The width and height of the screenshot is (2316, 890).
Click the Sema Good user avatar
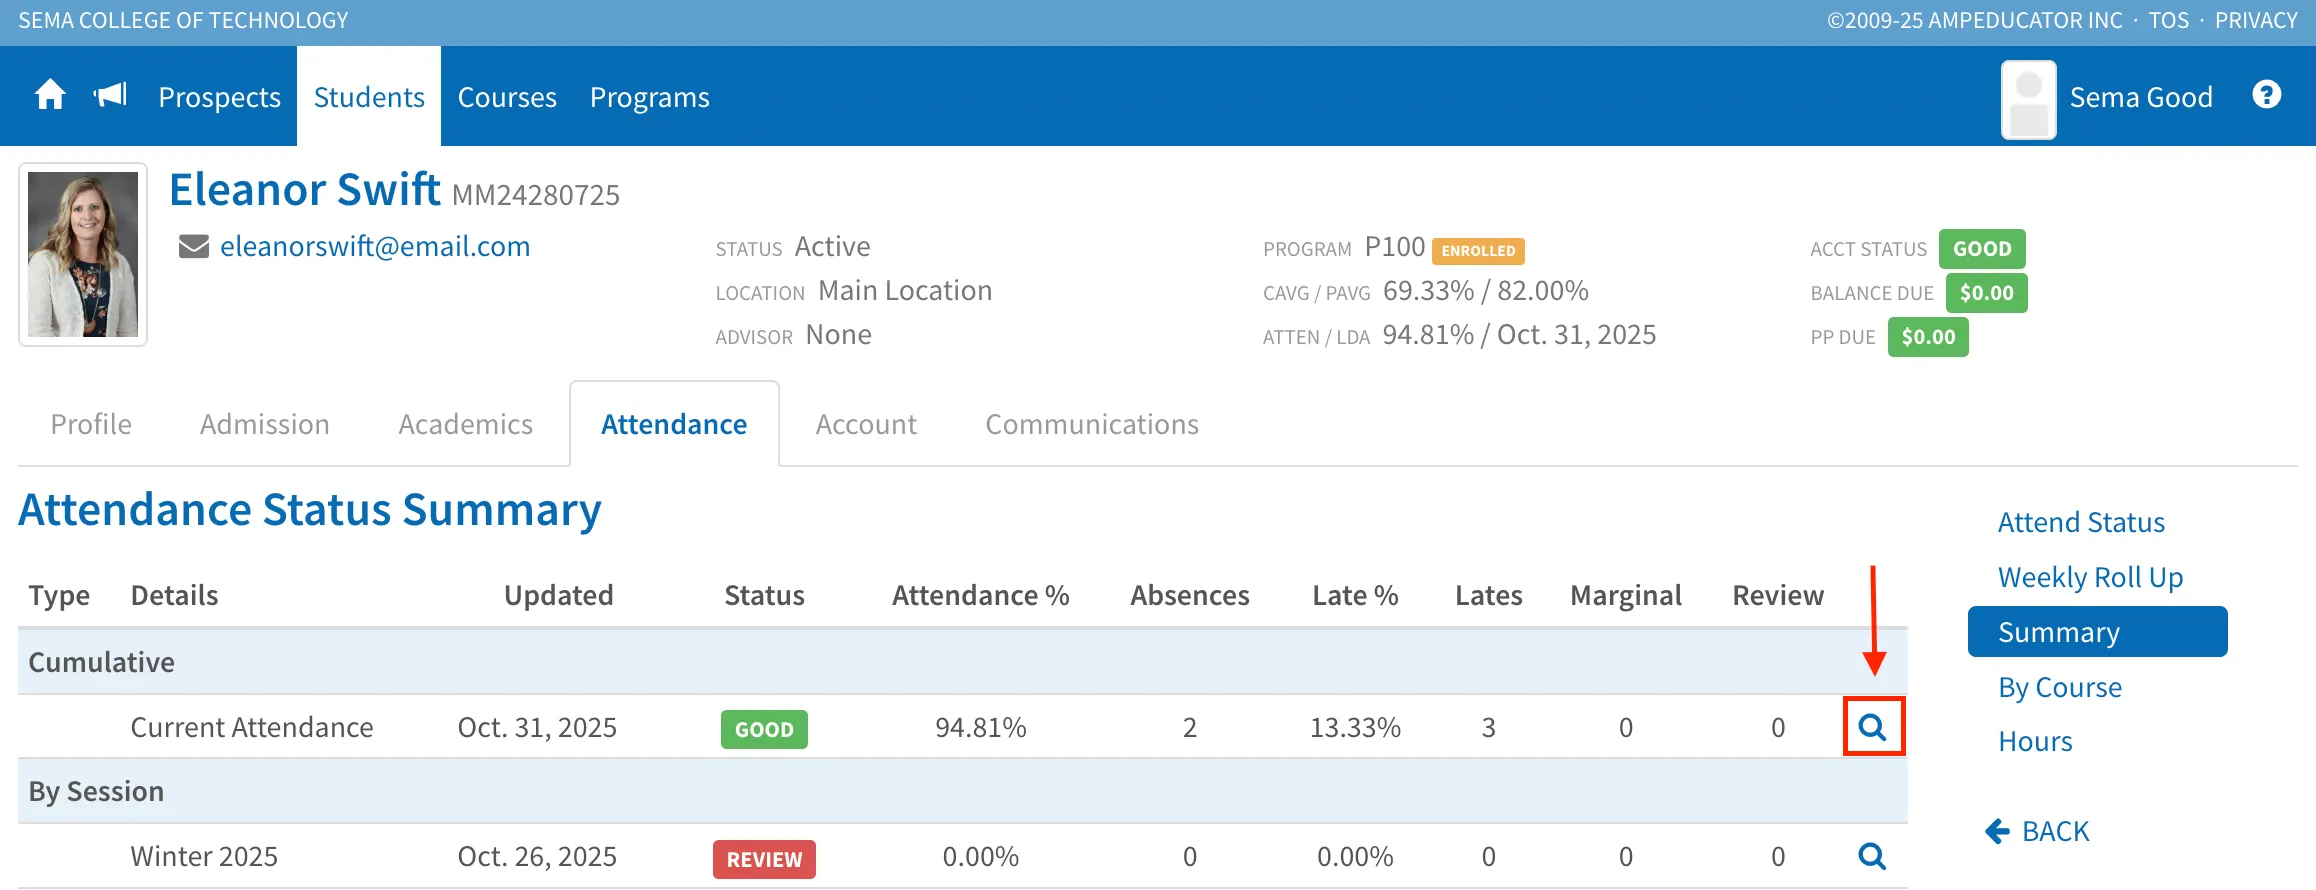2029,99
